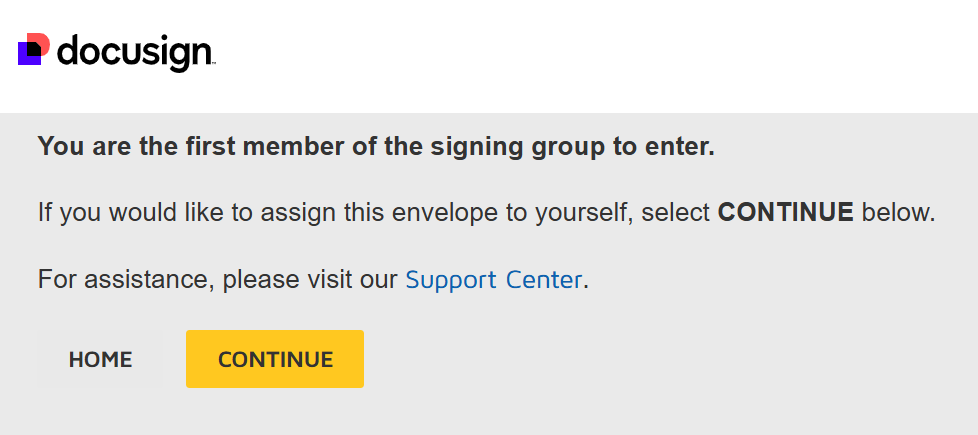This screenshot has height=435, width=978.
Task: Click empty gray area right of CONTINUE button
Action: click(650, 359)
